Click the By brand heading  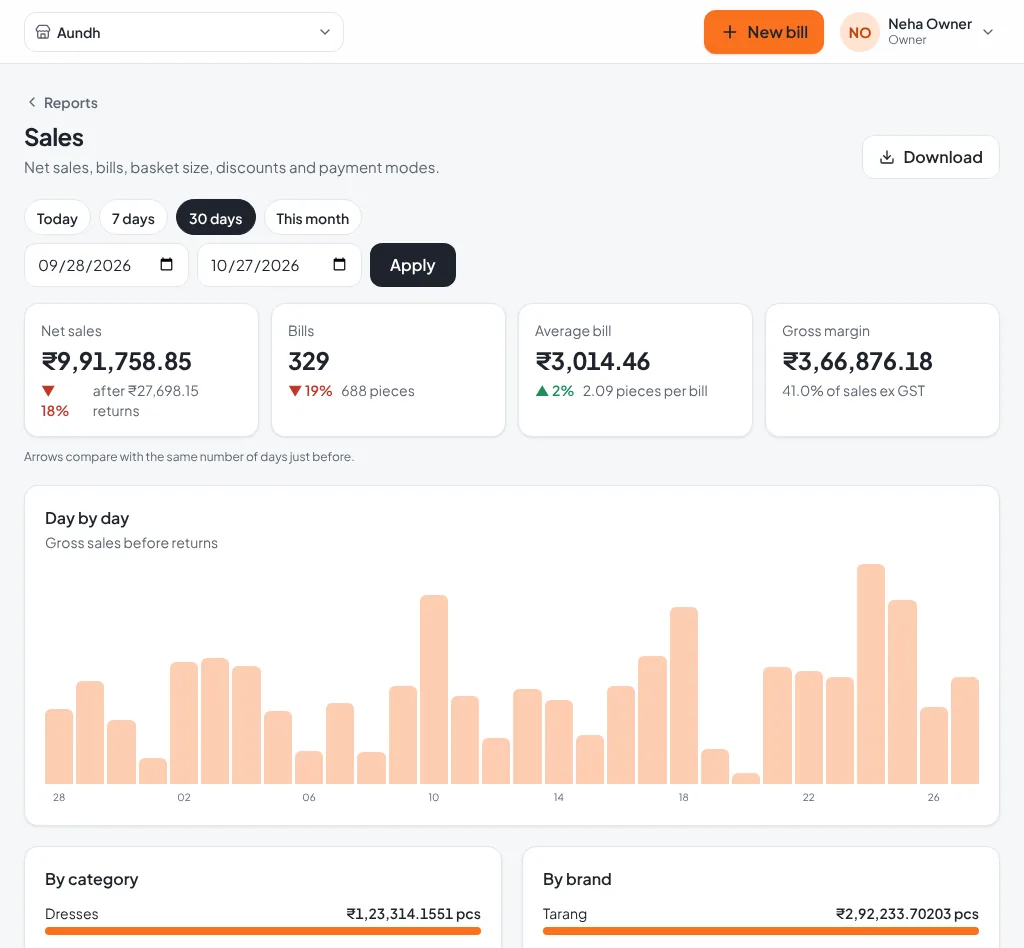point(577,879)
